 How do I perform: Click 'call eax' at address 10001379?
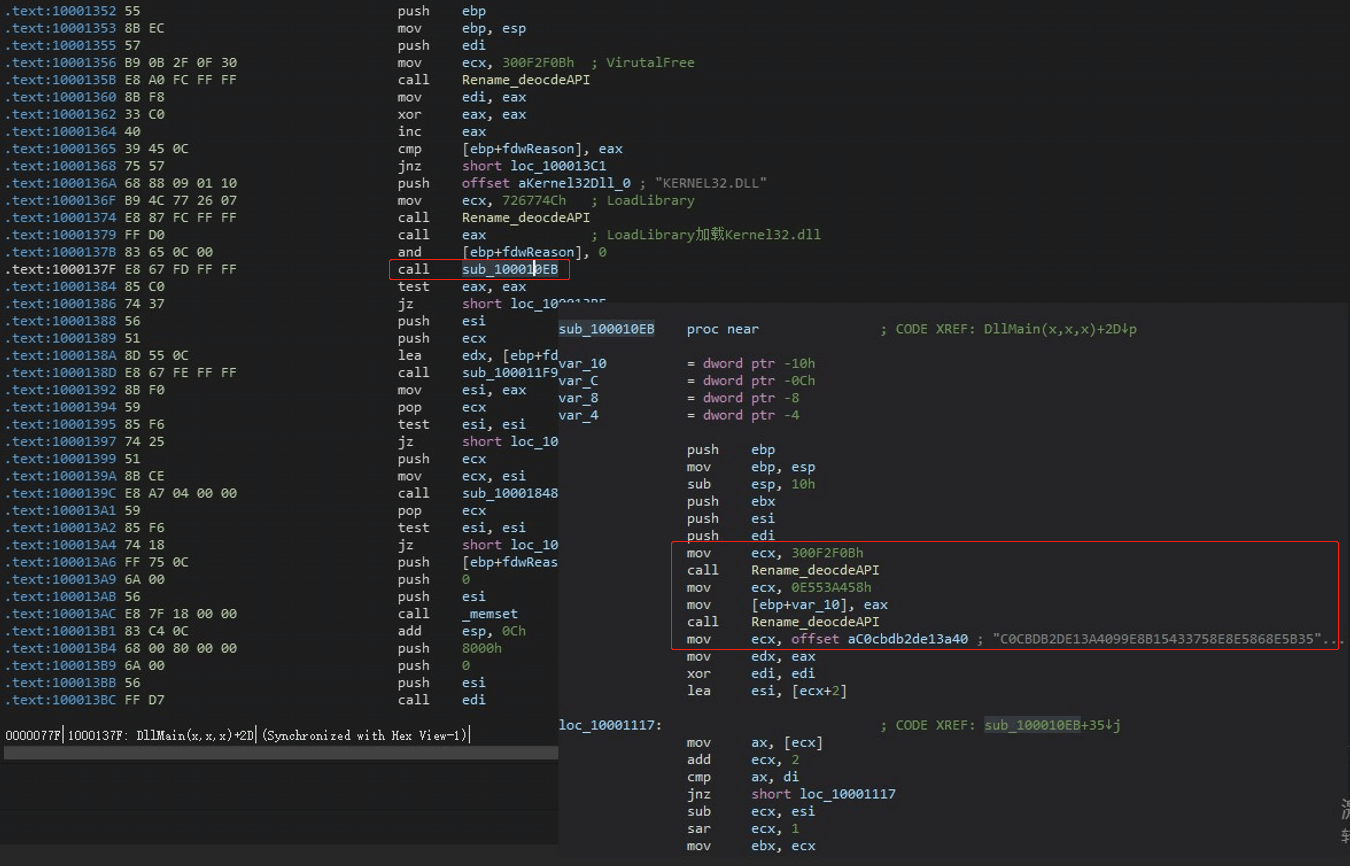point(442,235)
